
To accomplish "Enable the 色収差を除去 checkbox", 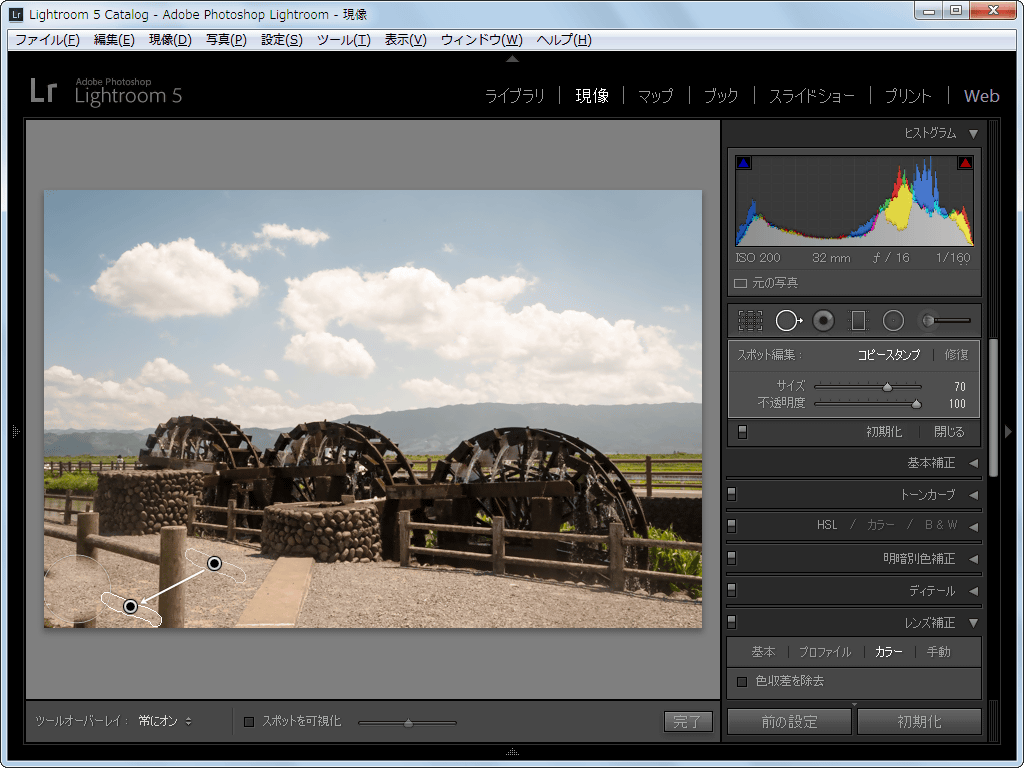I will point(742,682).
